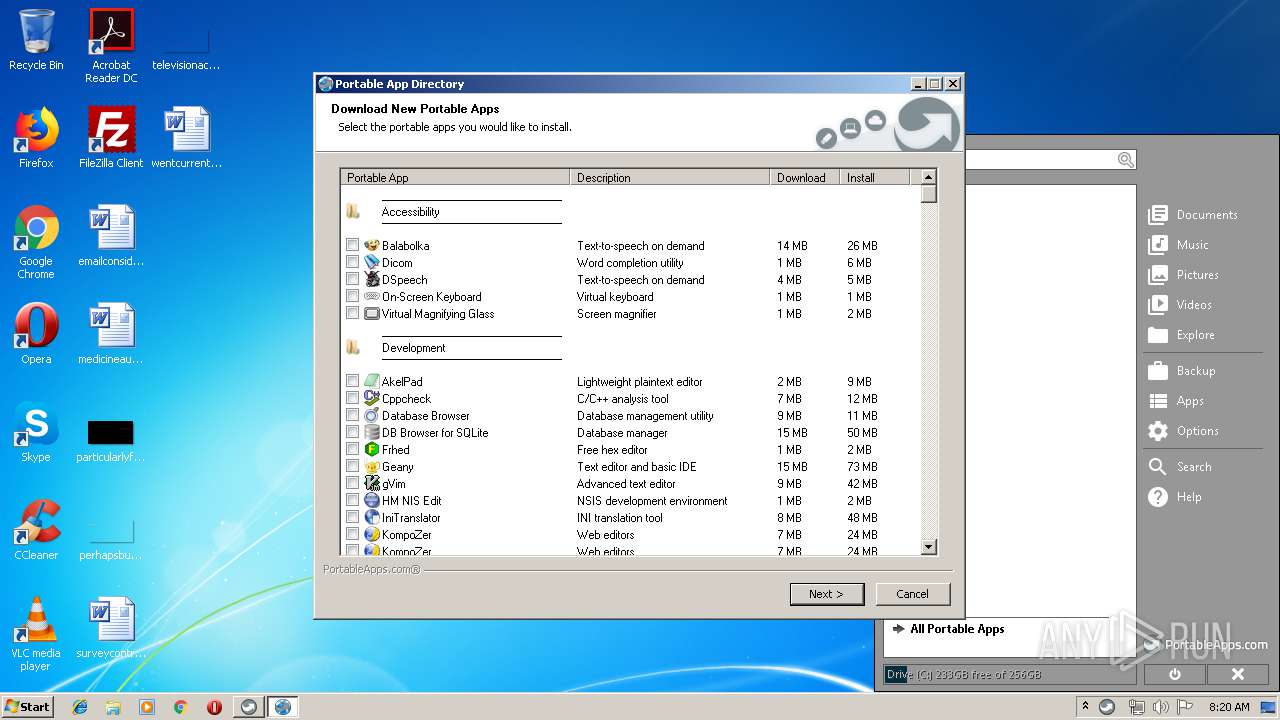Show hidden tray icons arrow
Screen dimensions: 1280x720
(x=1085, y=706)
